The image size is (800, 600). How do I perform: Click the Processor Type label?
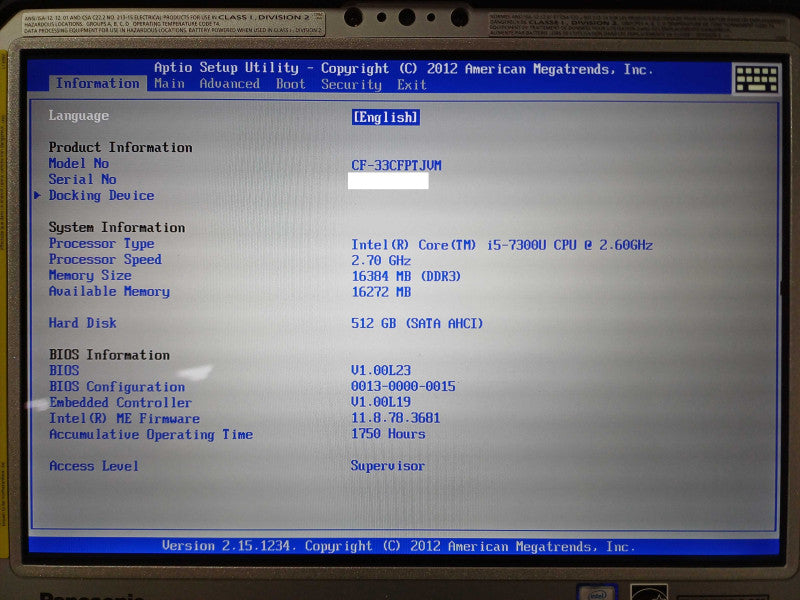click(101, 243)
